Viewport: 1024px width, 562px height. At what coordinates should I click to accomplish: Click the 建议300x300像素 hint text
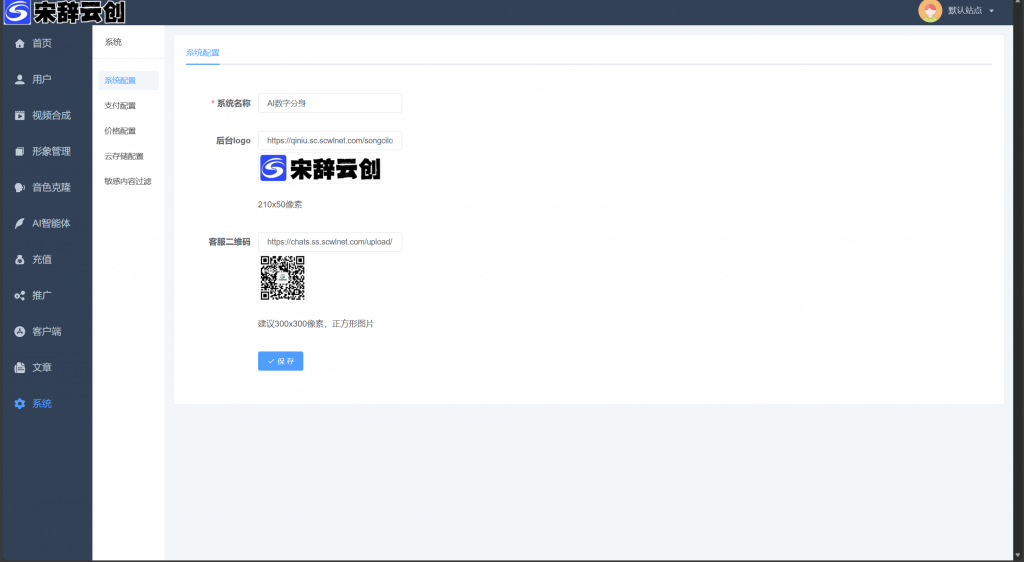[315, 324]
